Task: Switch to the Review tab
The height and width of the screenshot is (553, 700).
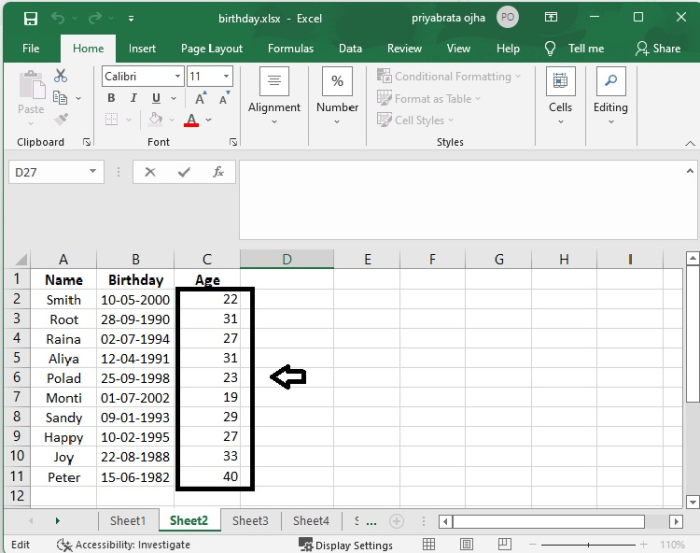Action: (x=404, y=48)
